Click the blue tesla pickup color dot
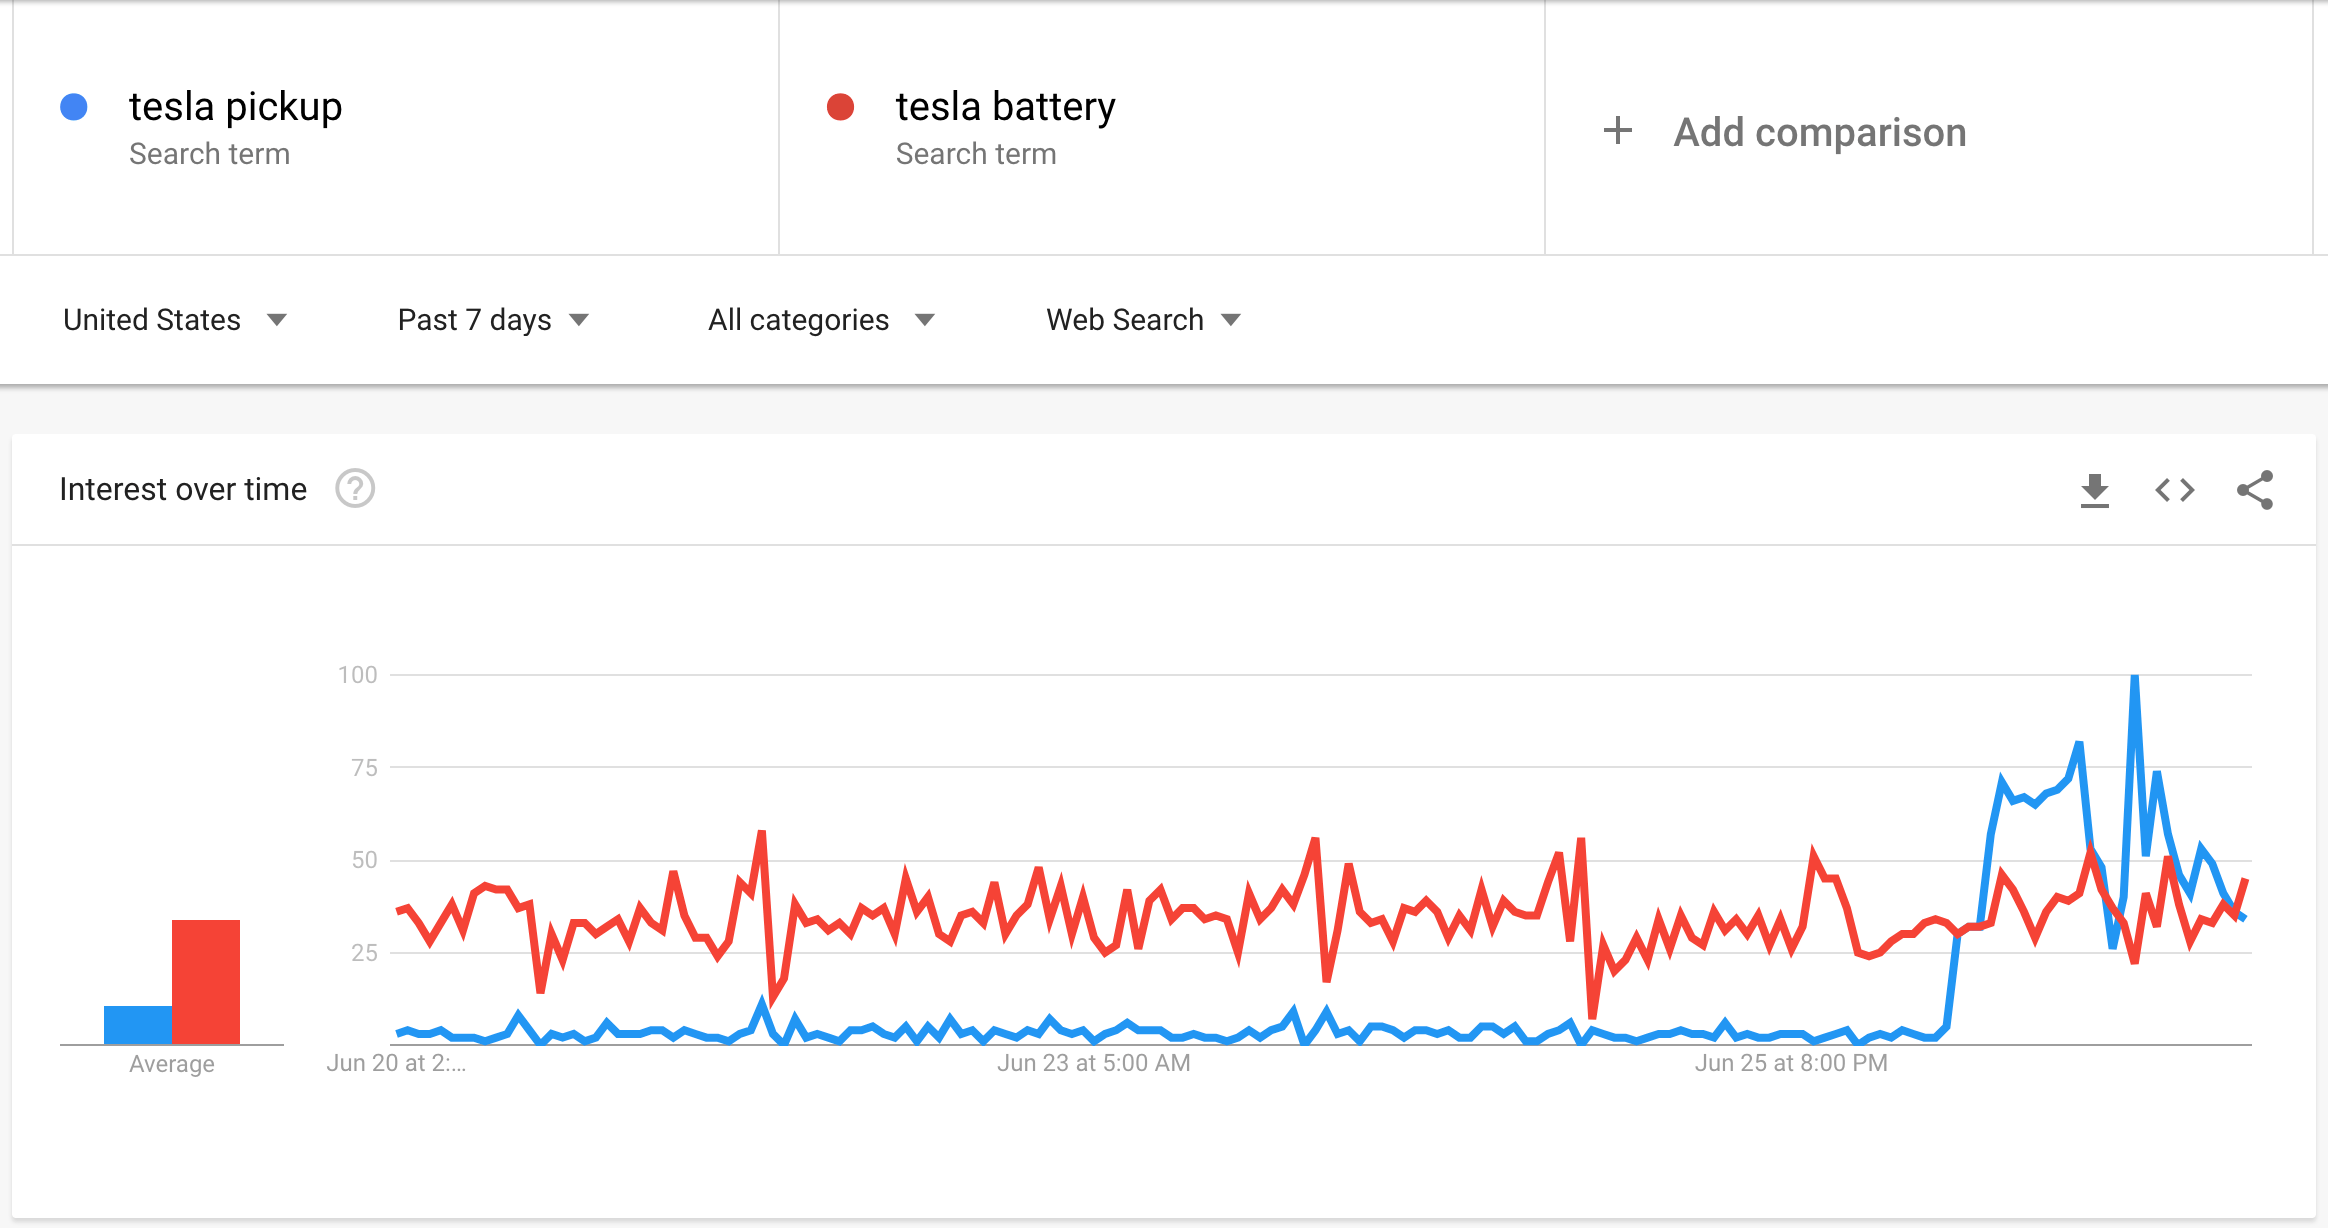 (74, 107)
